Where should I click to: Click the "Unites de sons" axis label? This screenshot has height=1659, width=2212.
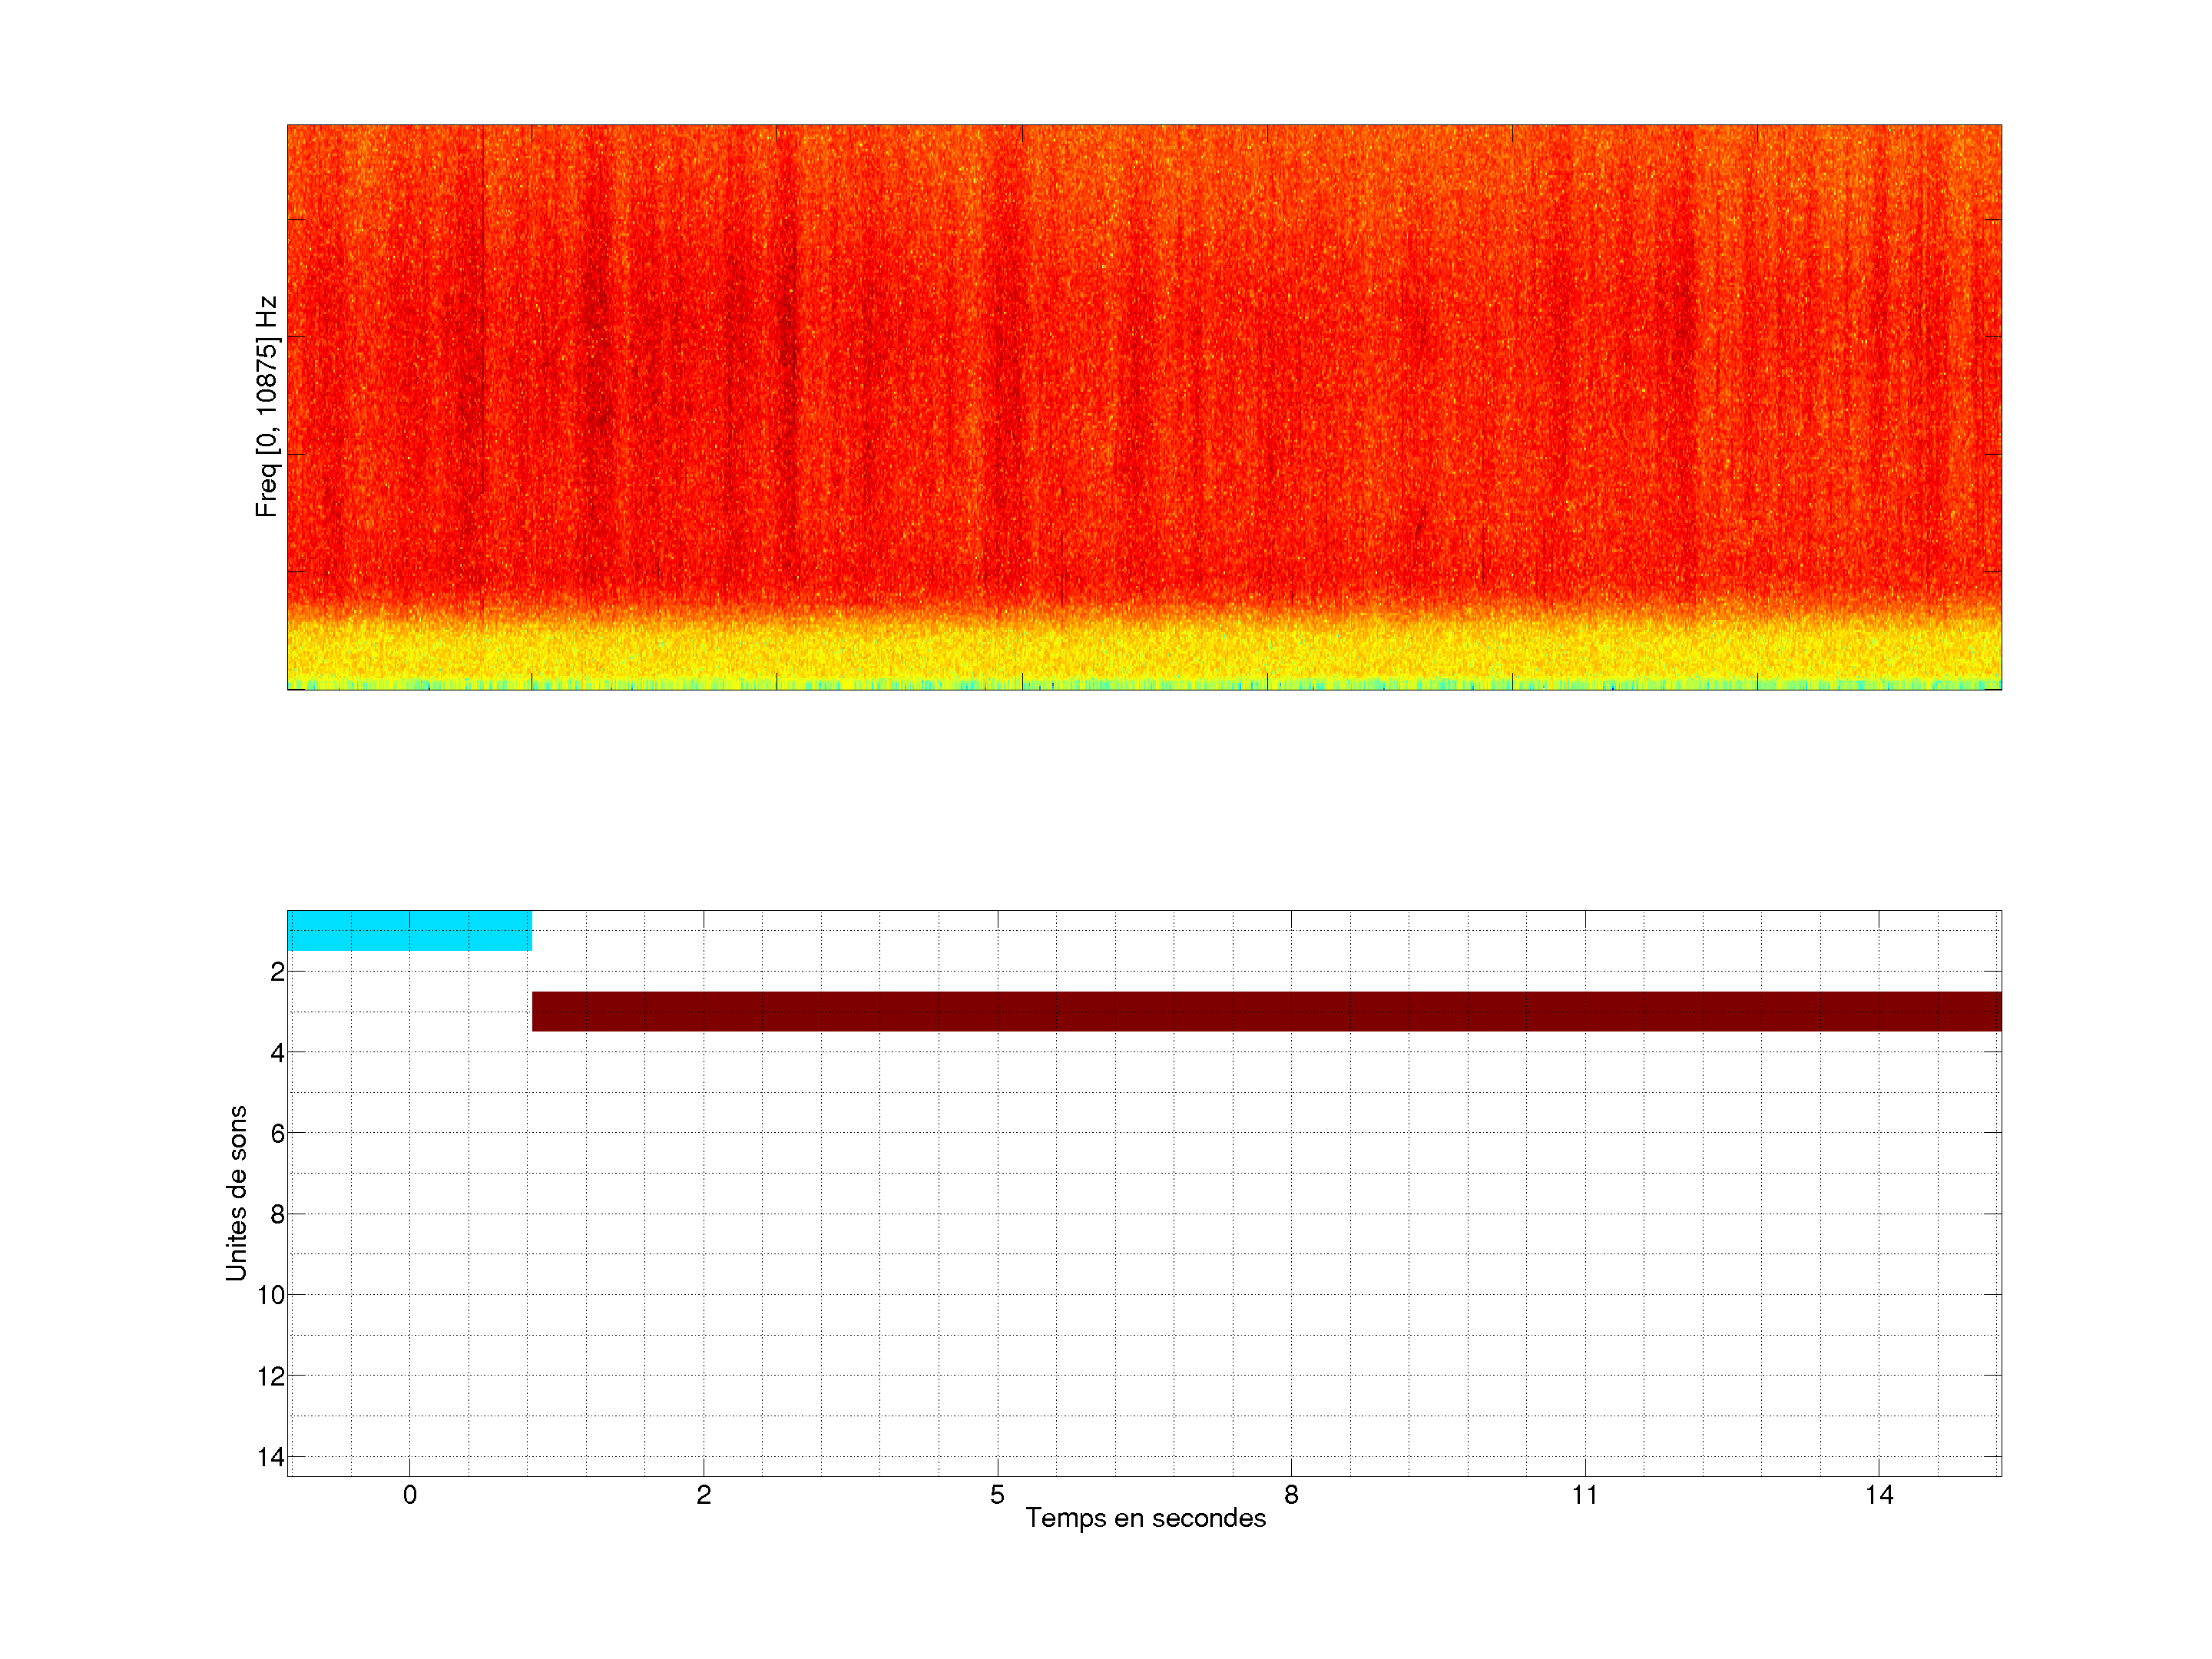tap(236, 1193)
